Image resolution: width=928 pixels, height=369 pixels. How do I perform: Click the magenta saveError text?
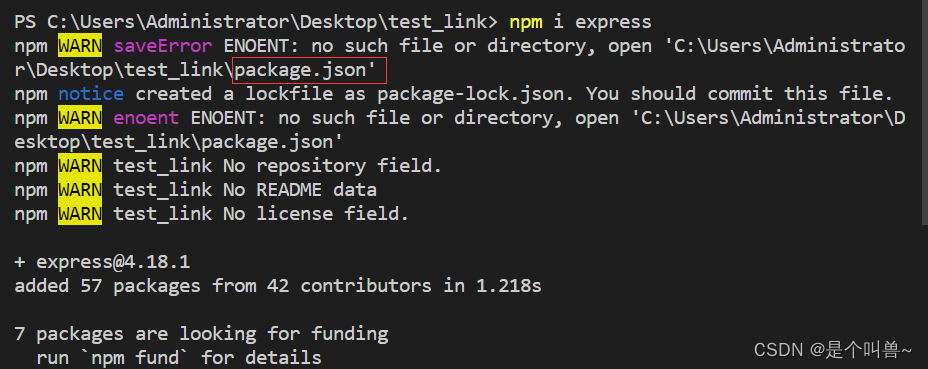pos(162,46)
